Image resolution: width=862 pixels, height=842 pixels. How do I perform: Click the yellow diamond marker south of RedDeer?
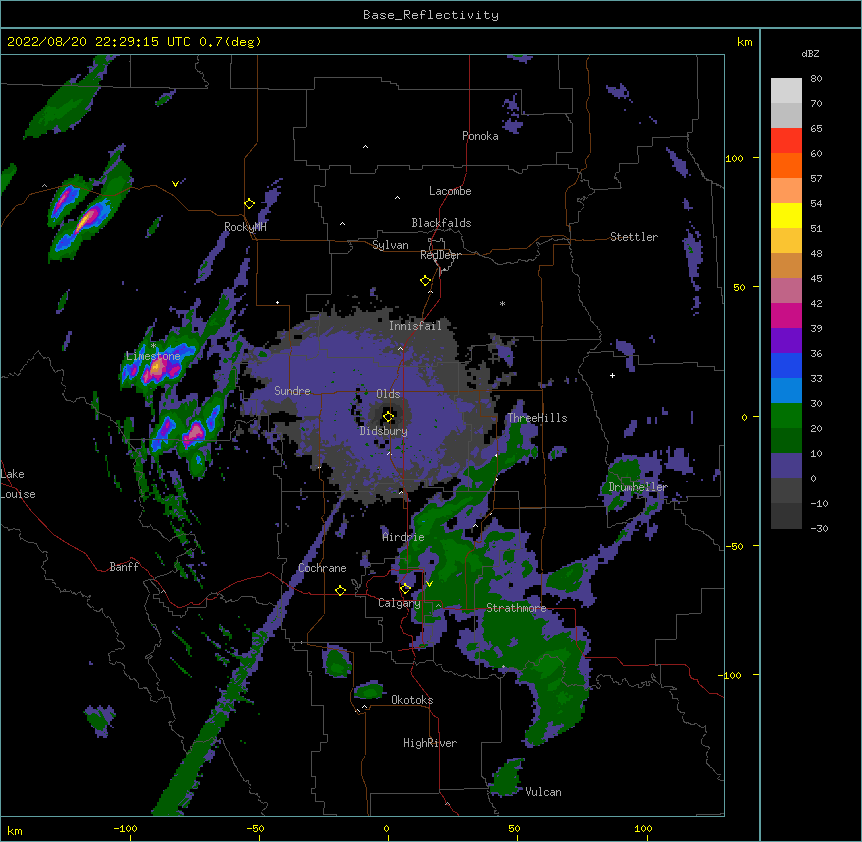coord(425,281)
